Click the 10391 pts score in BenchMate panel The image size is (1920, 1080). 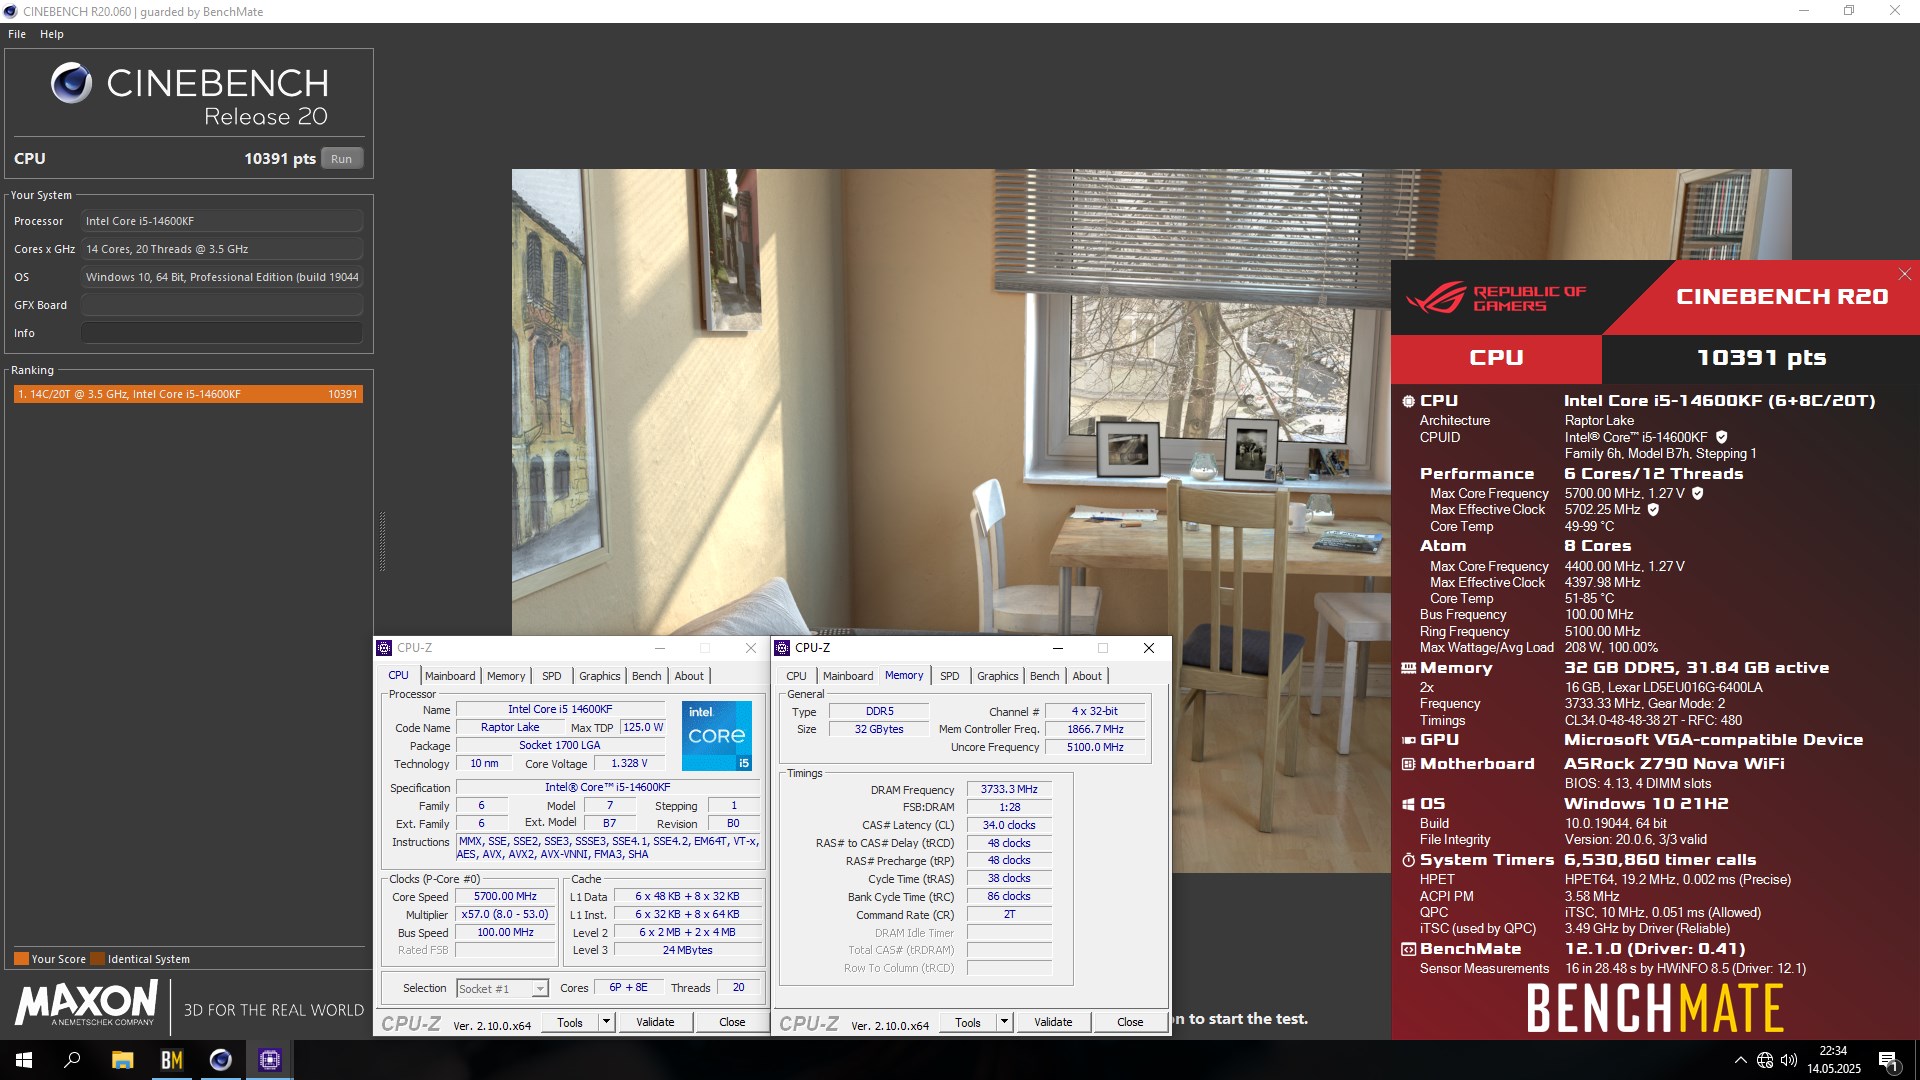[x=1761, y=358]
